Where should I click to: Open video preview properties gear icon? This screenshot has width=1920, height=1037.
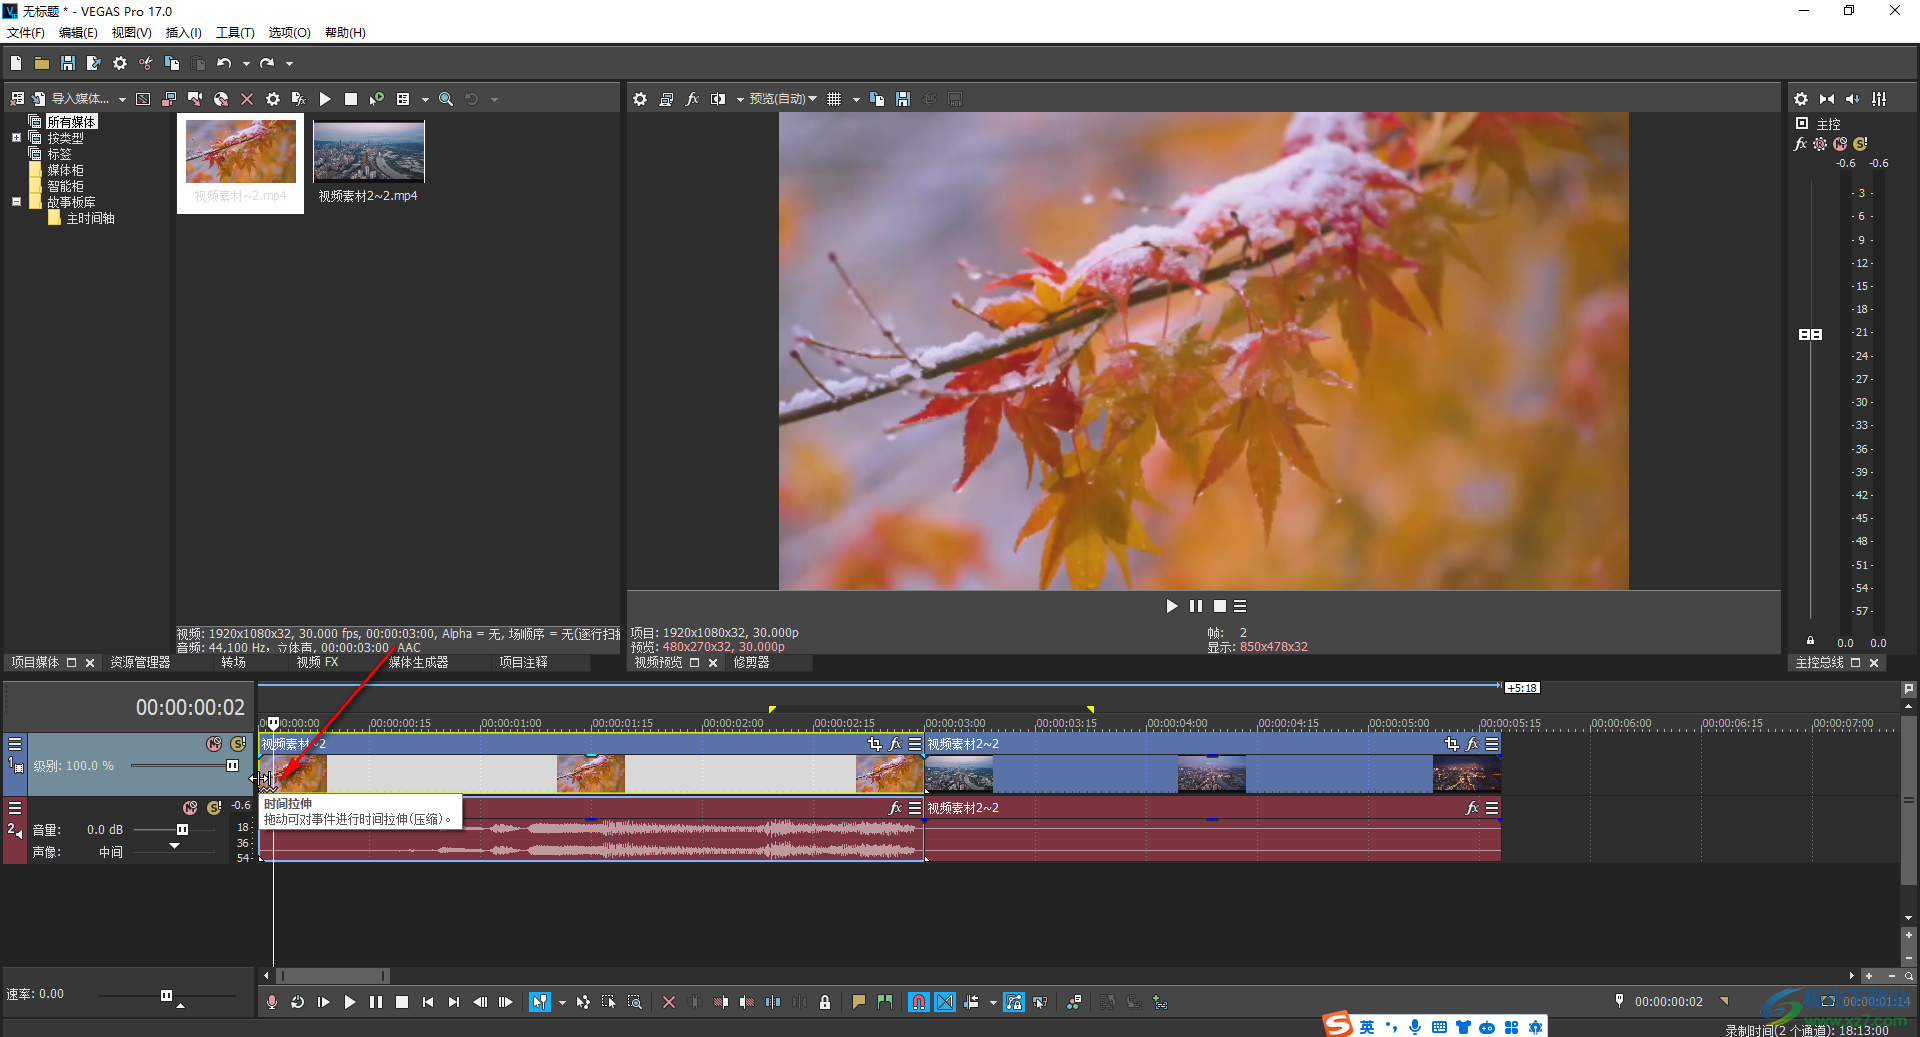[640, 99]
